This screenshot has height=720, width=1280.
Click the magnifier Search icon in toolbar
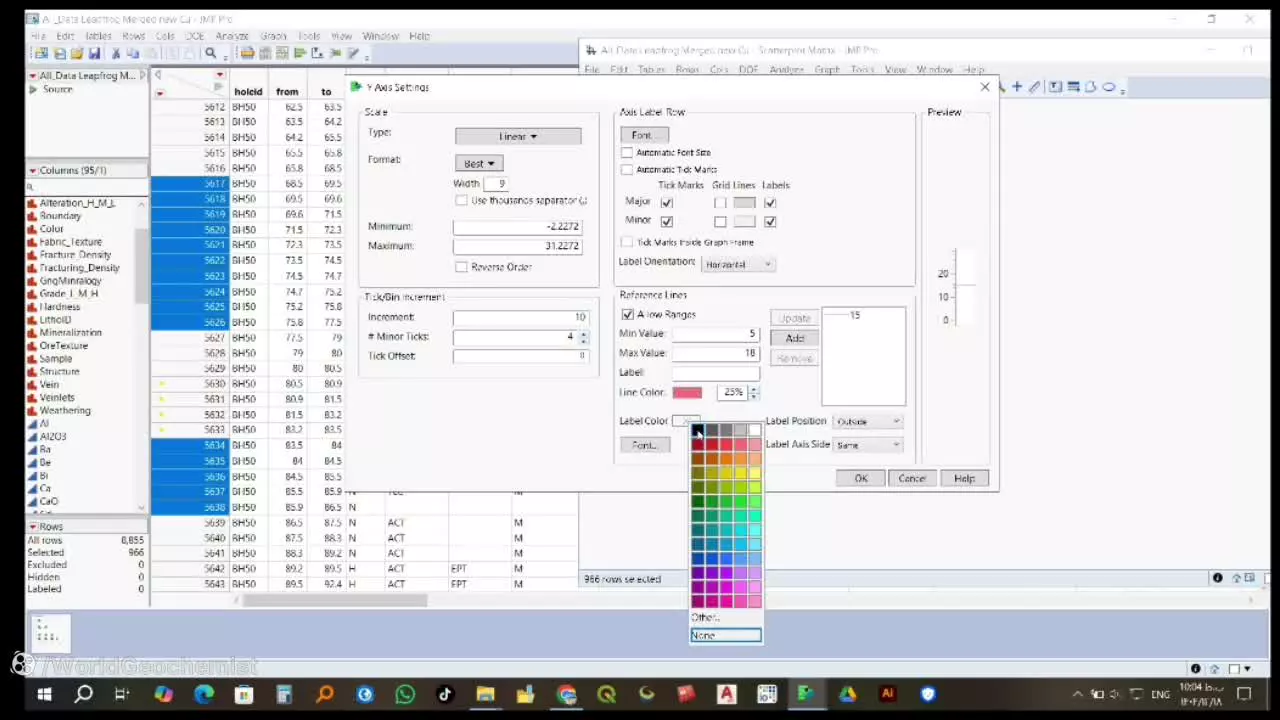coord(211,53)
